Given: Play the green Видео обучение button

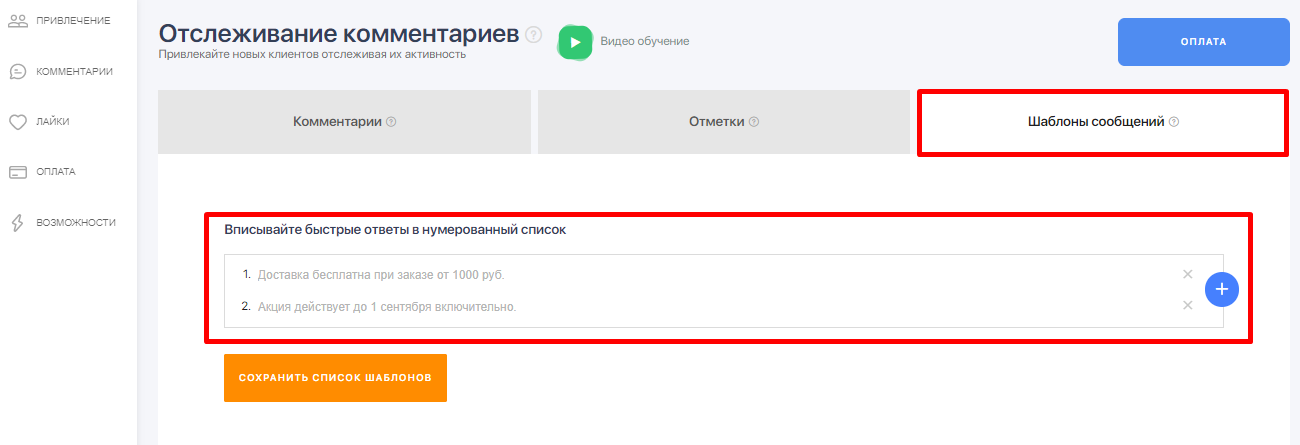Looking at the screenshot, I should pos(575,42).
